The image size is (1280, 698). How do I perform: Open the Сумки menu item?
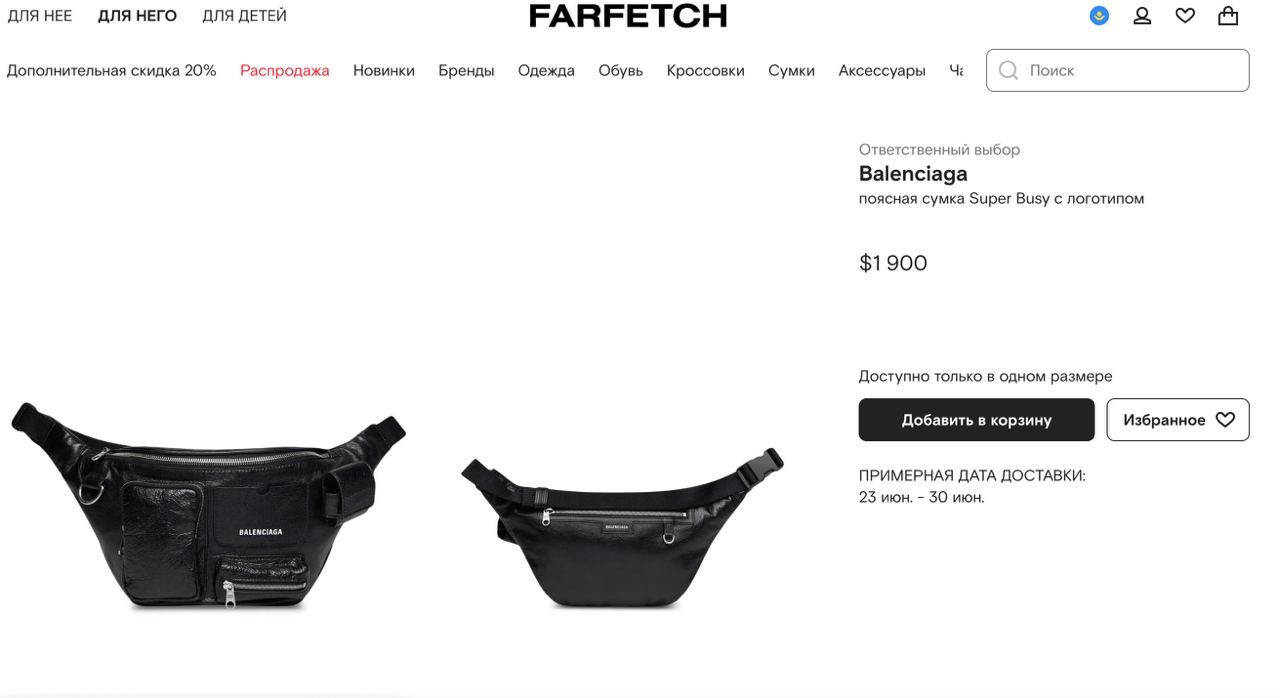click(x=791, y=70)
